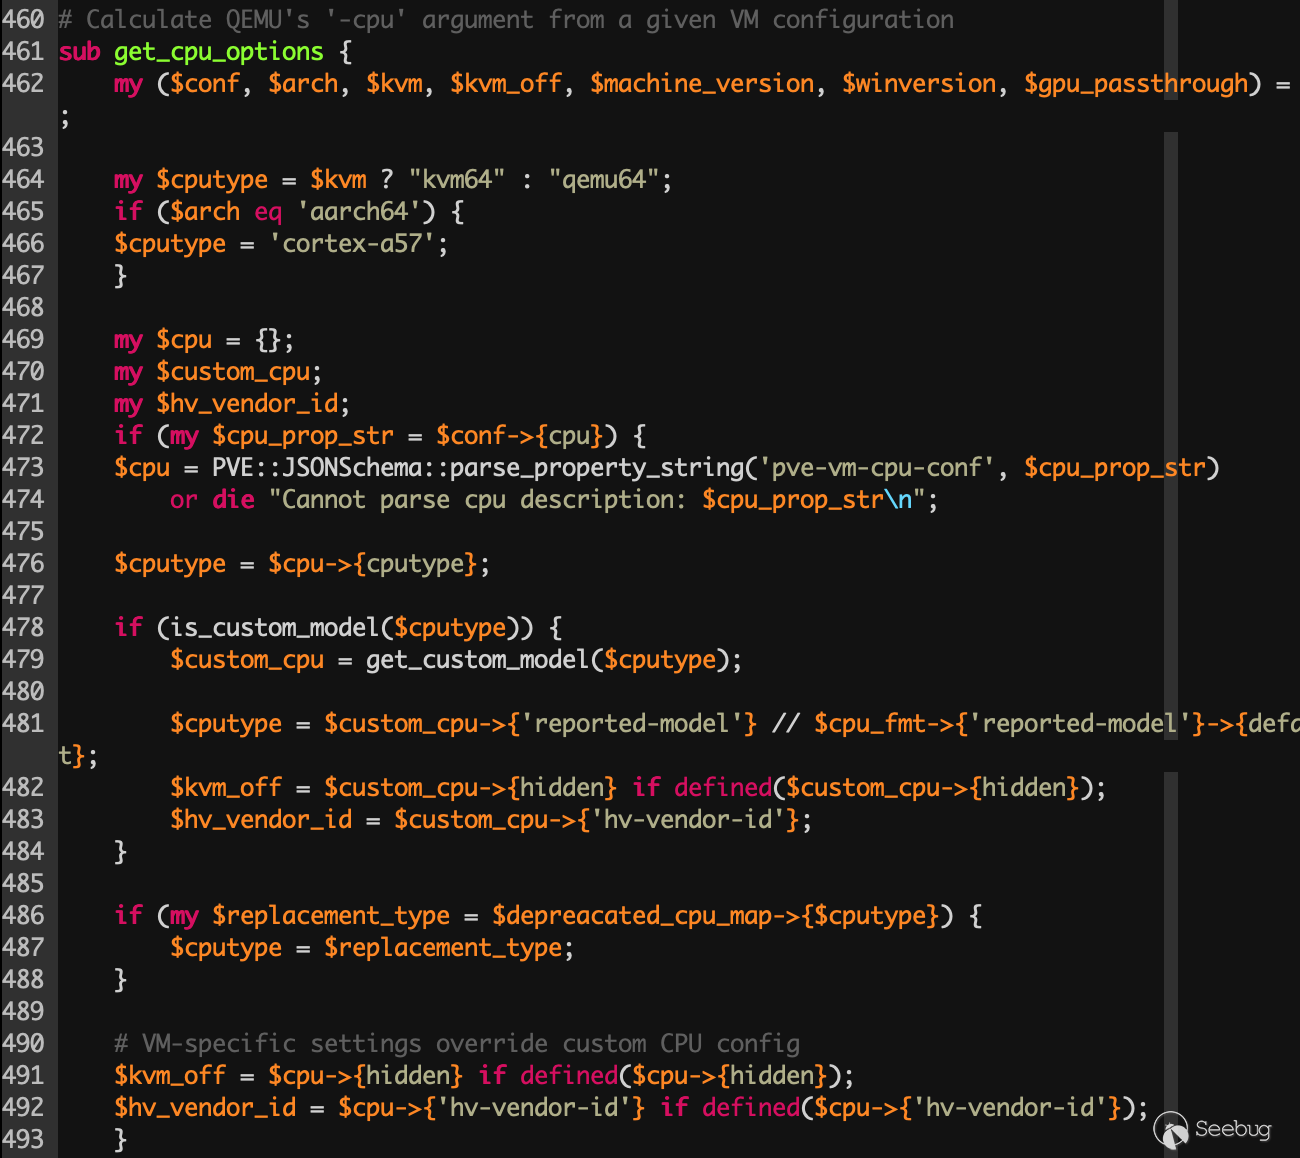Screen dimensions: 1300x1158
Task: Click the sub name get_cpu_options
Action: click(219, 52)
